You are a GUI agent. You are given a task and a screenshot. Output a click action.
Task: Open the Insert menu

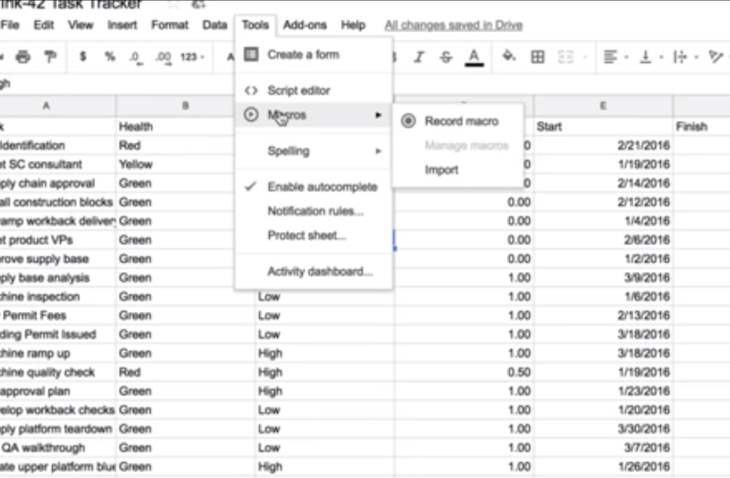[122, 25]
